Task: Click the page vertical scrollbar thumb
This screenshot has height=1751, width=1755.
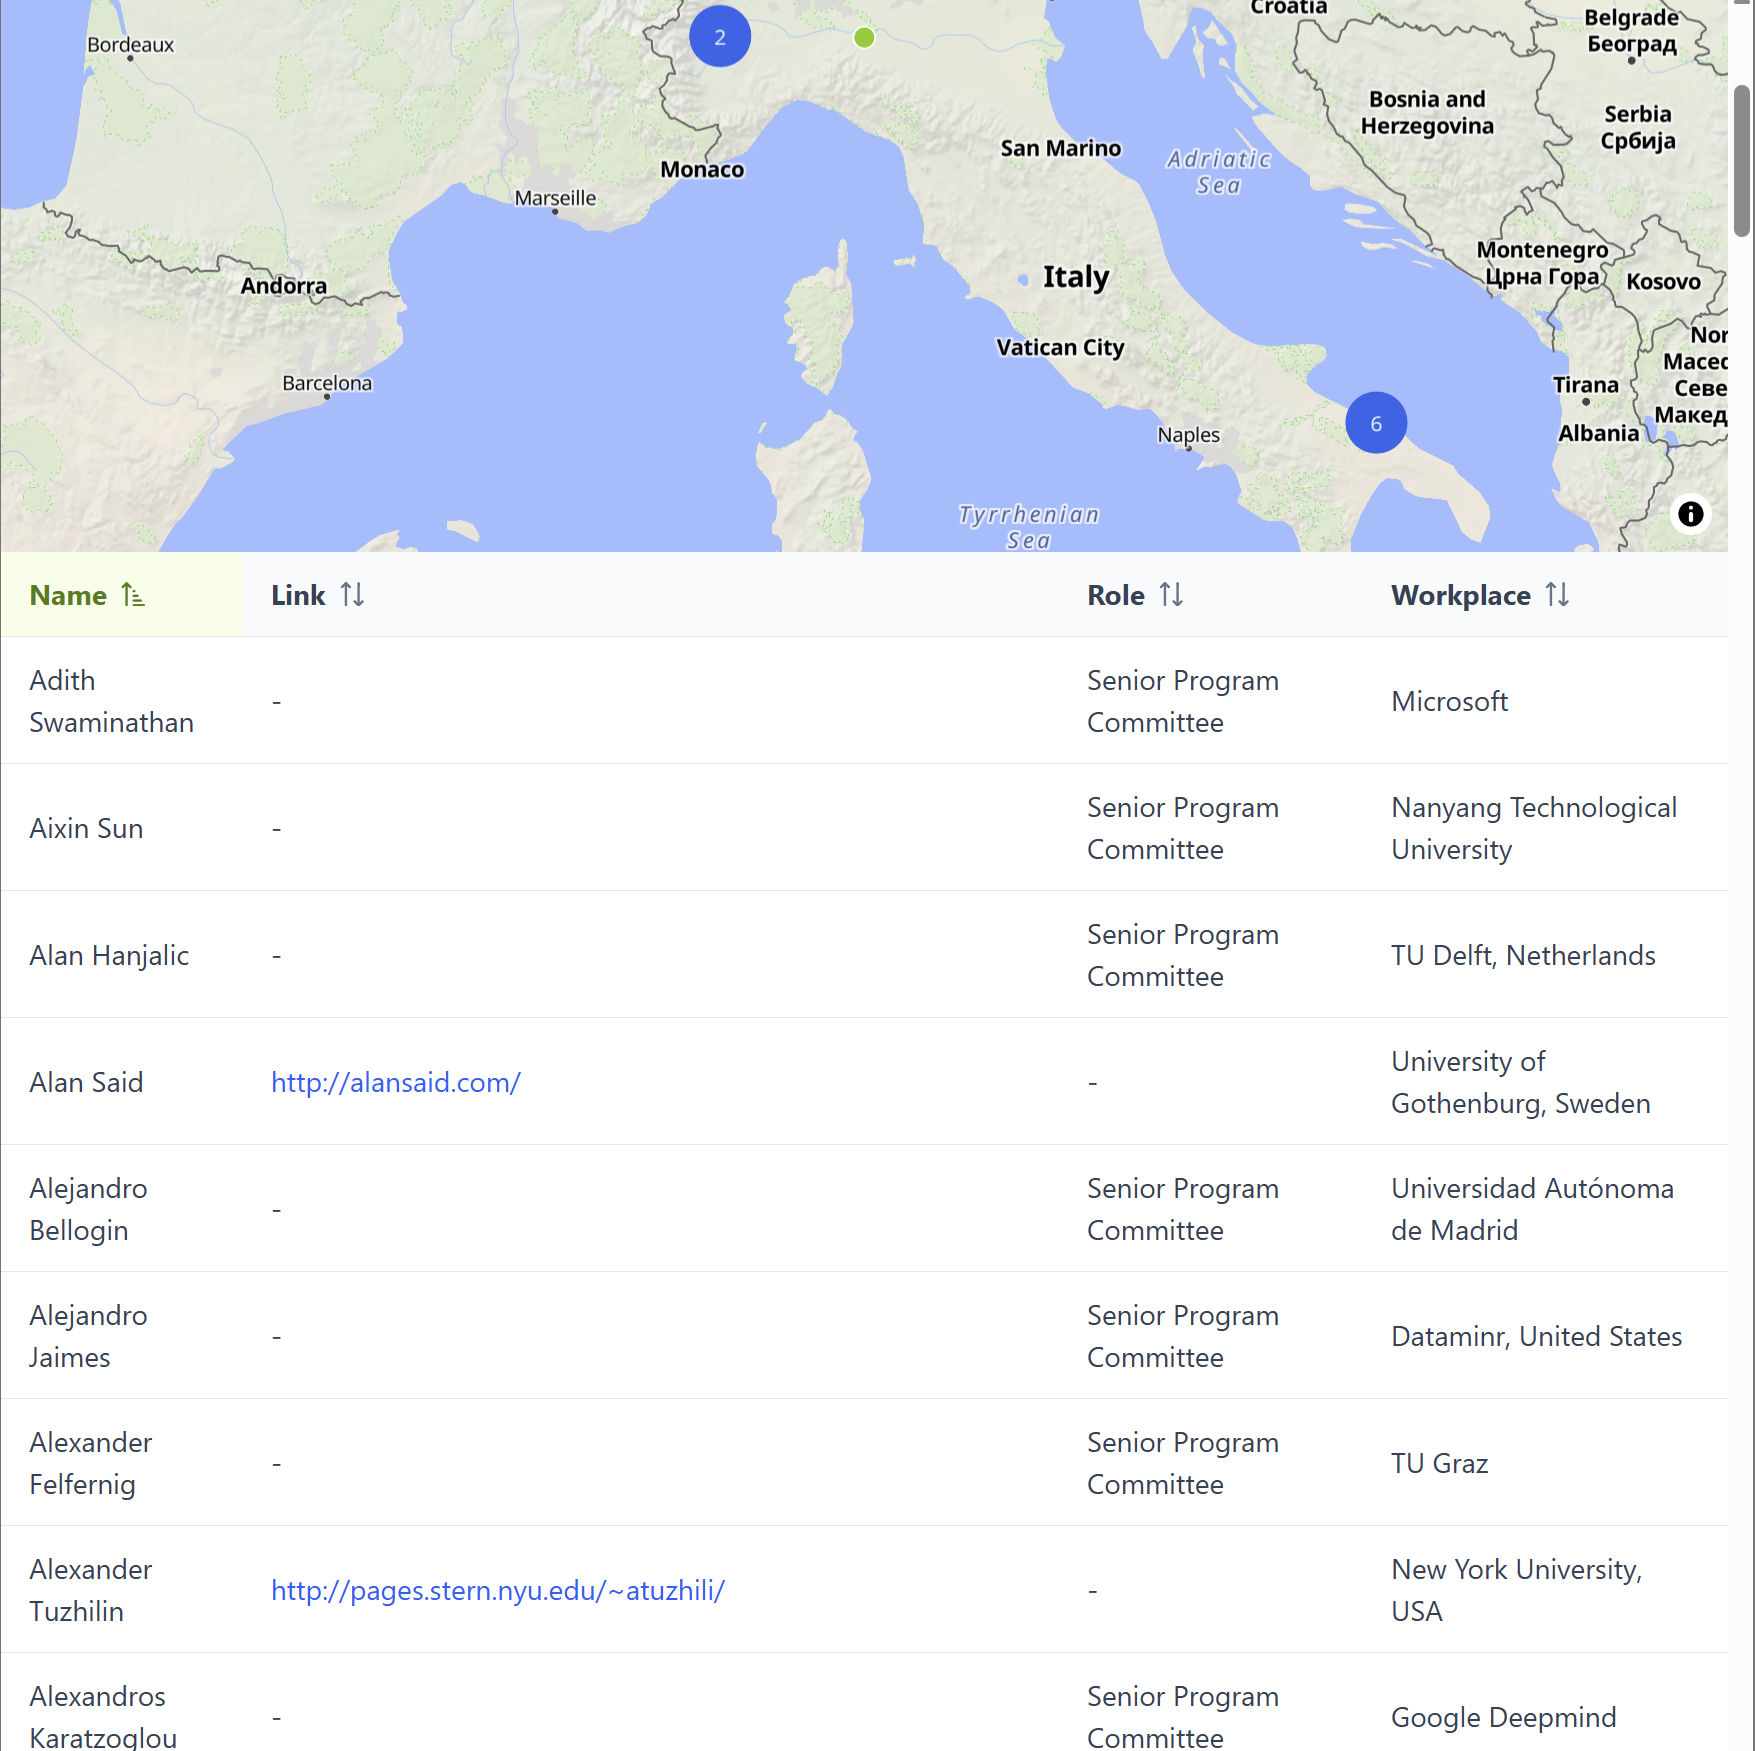Action: [1742, 160]
